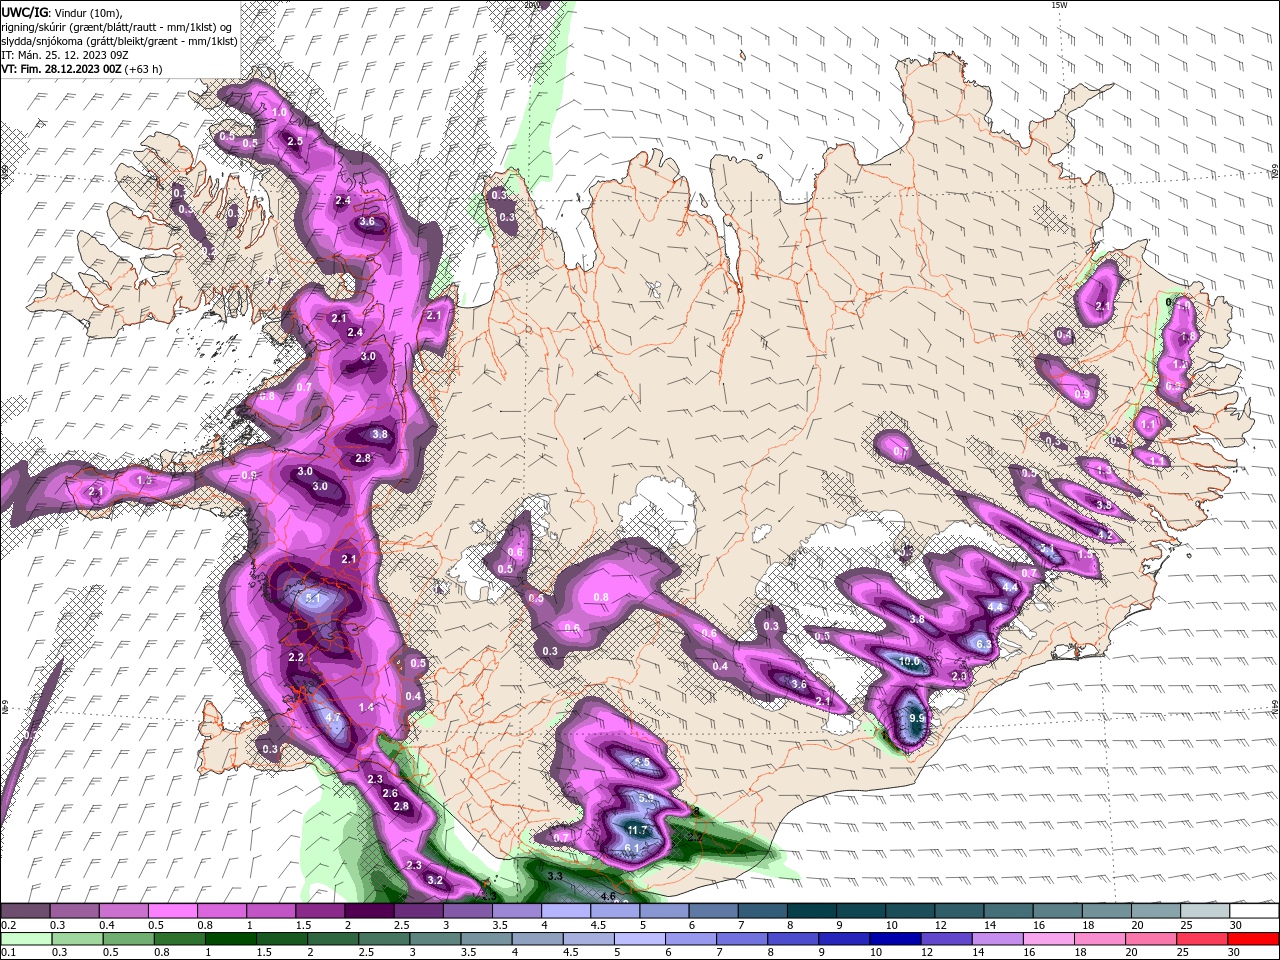Click the "6.3" precipitation value on the map

[983, 645]
